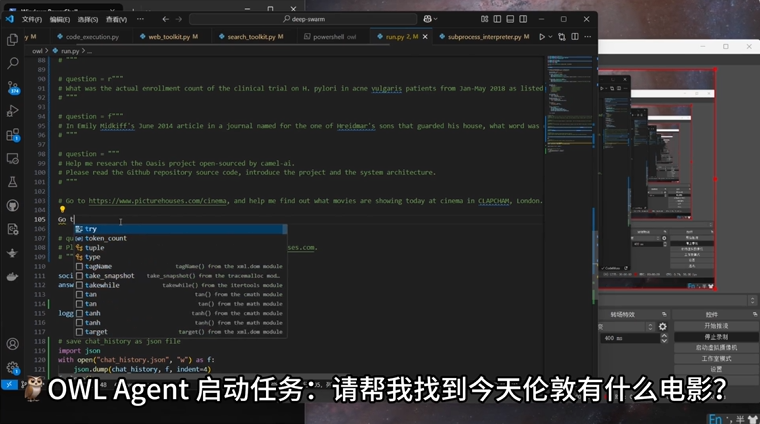
Task: Open the run button dropdown arrow
Action: pos(550,37)
